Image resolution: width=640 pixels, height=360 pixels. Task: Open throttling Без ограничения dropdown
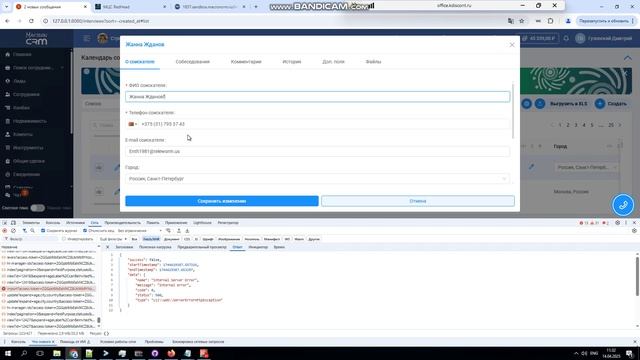pyautogui.click(x=140, y=231)
